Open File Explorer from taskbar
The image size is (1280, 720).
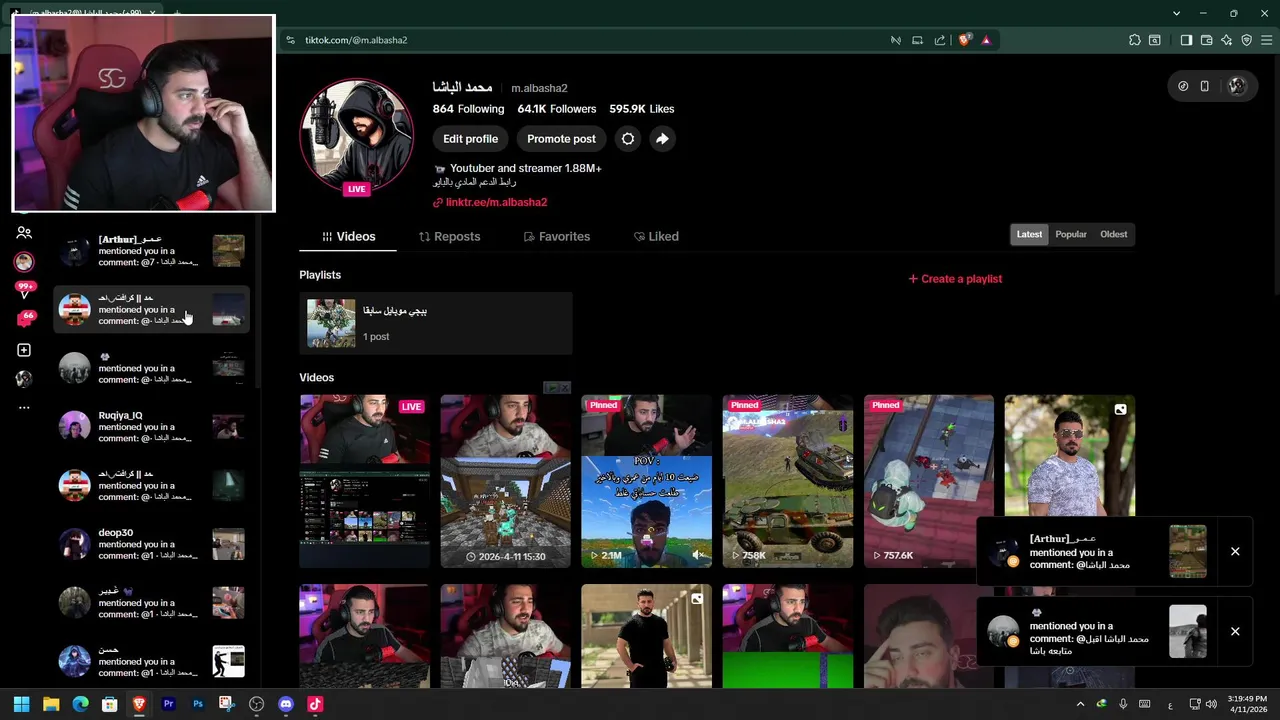coord(51,704)
